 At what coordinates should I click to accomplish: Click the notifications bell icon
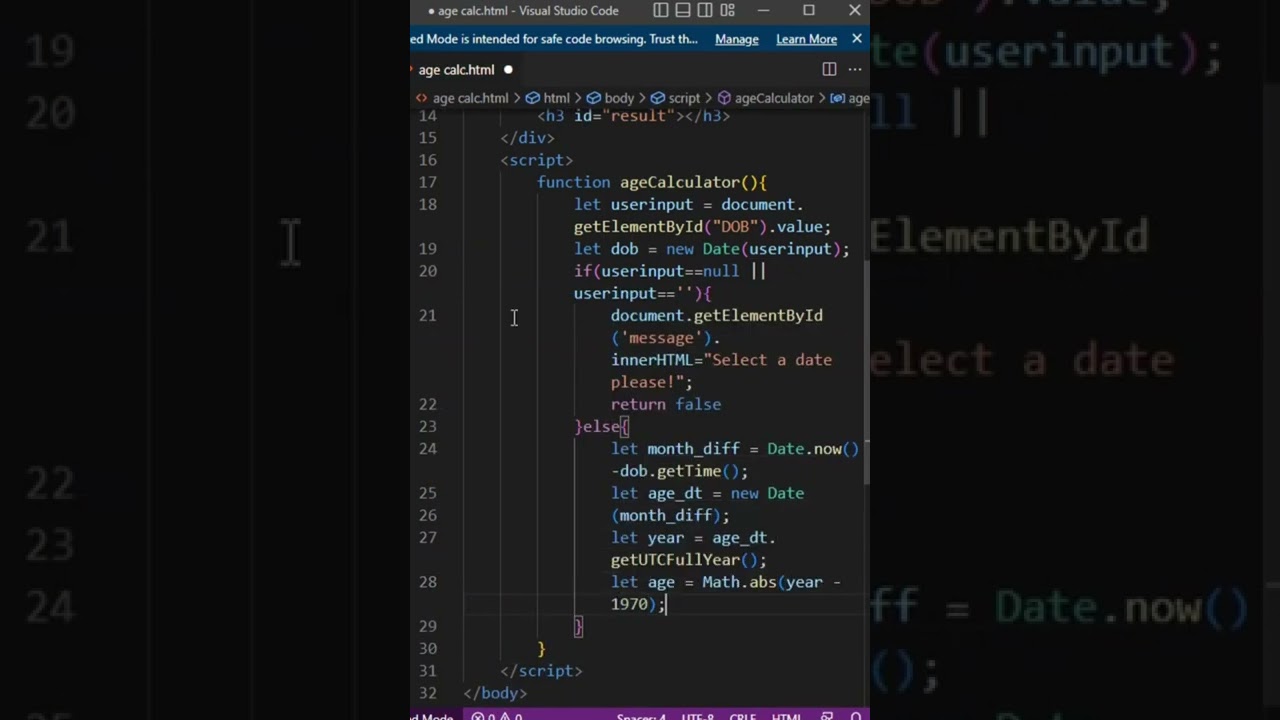pos(856,716)
